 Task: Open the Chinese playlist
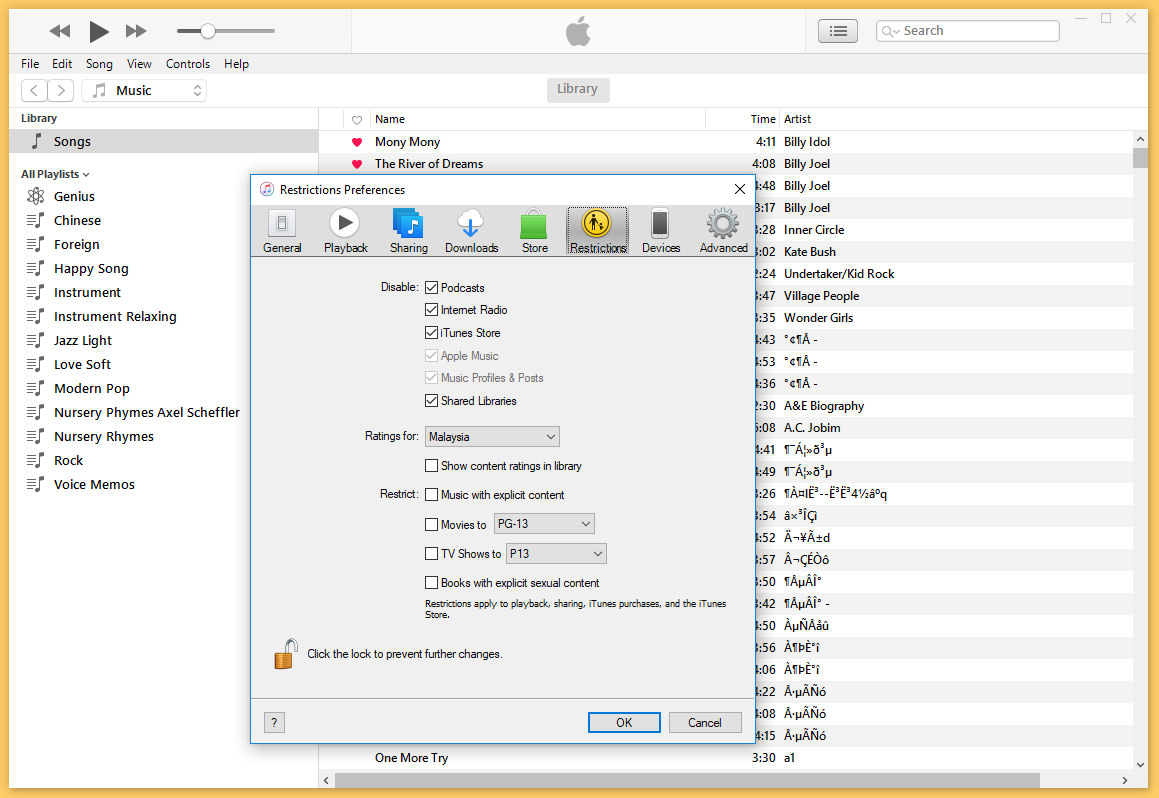coord(77,220)
